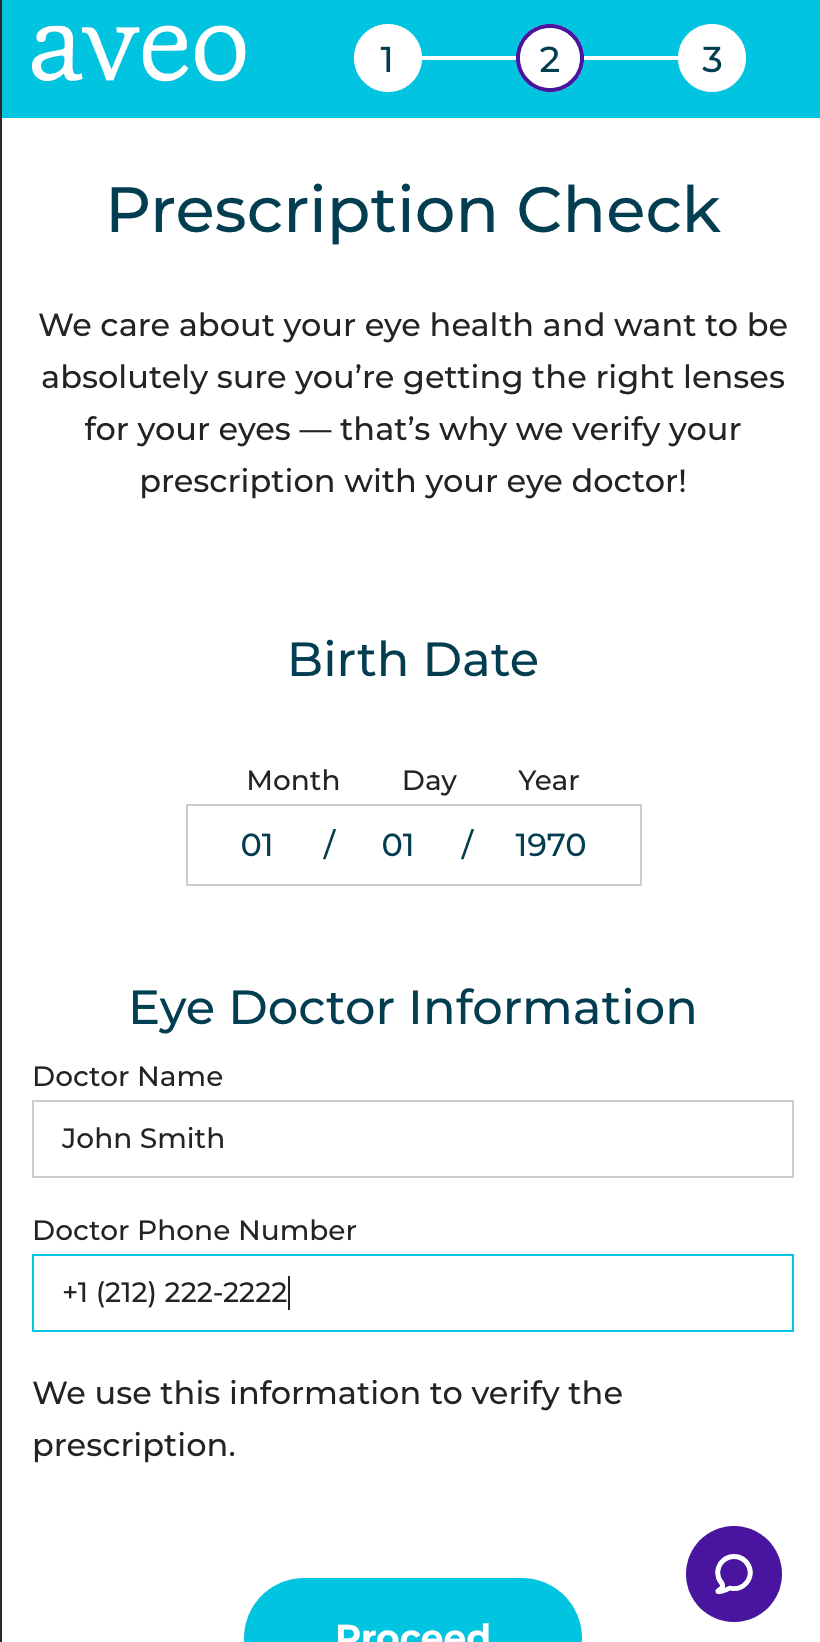820x1642 pixels.
Task: Click the Day label above date box
Action: pyautogui.click(x=430, y=781)
